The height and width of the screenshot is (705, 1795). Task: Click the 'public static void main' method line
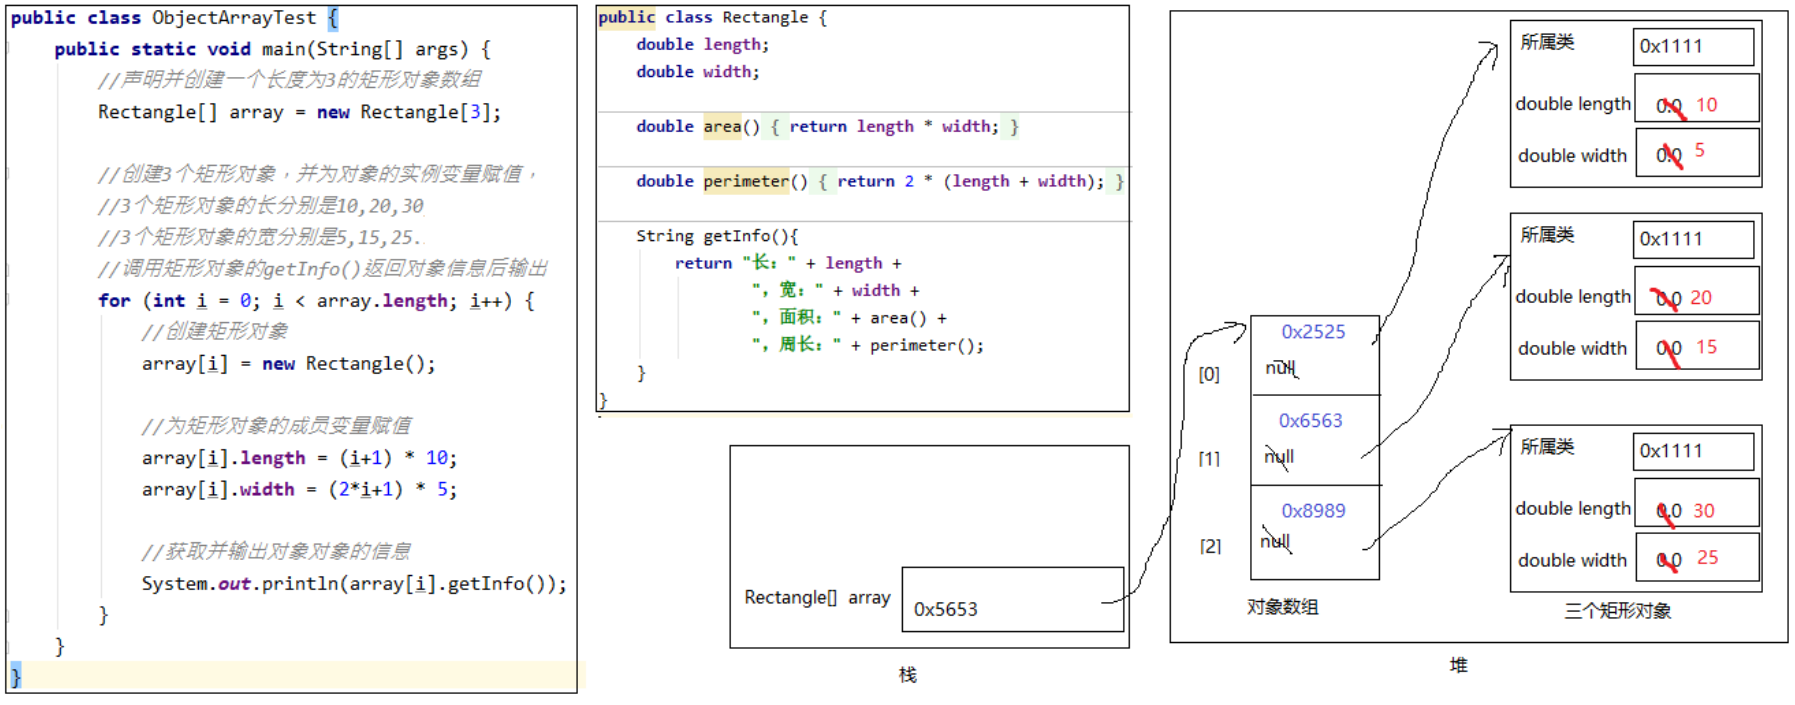tap(272, 49)
